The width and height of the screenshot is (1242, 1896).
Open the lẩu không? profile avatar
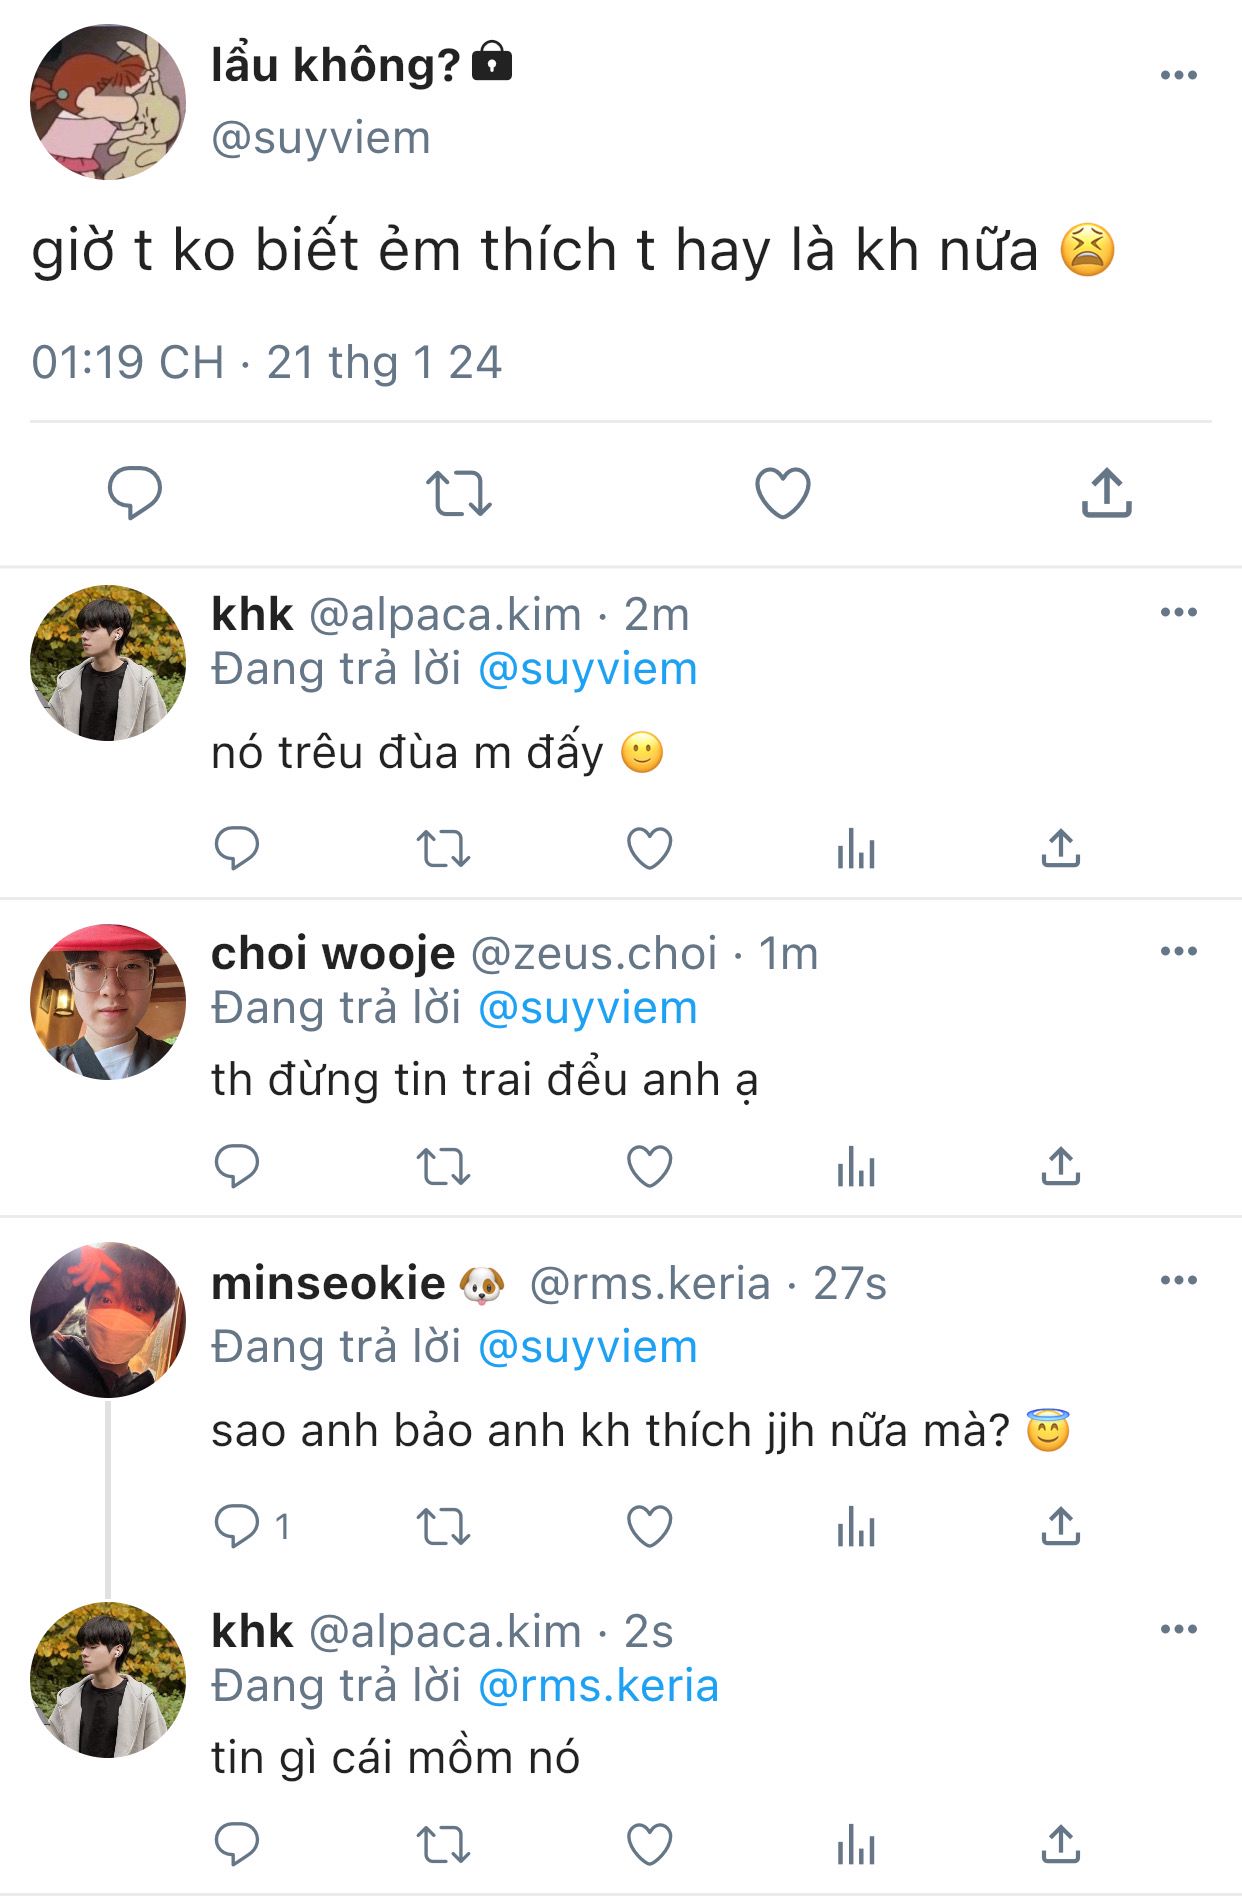point(108,102)
